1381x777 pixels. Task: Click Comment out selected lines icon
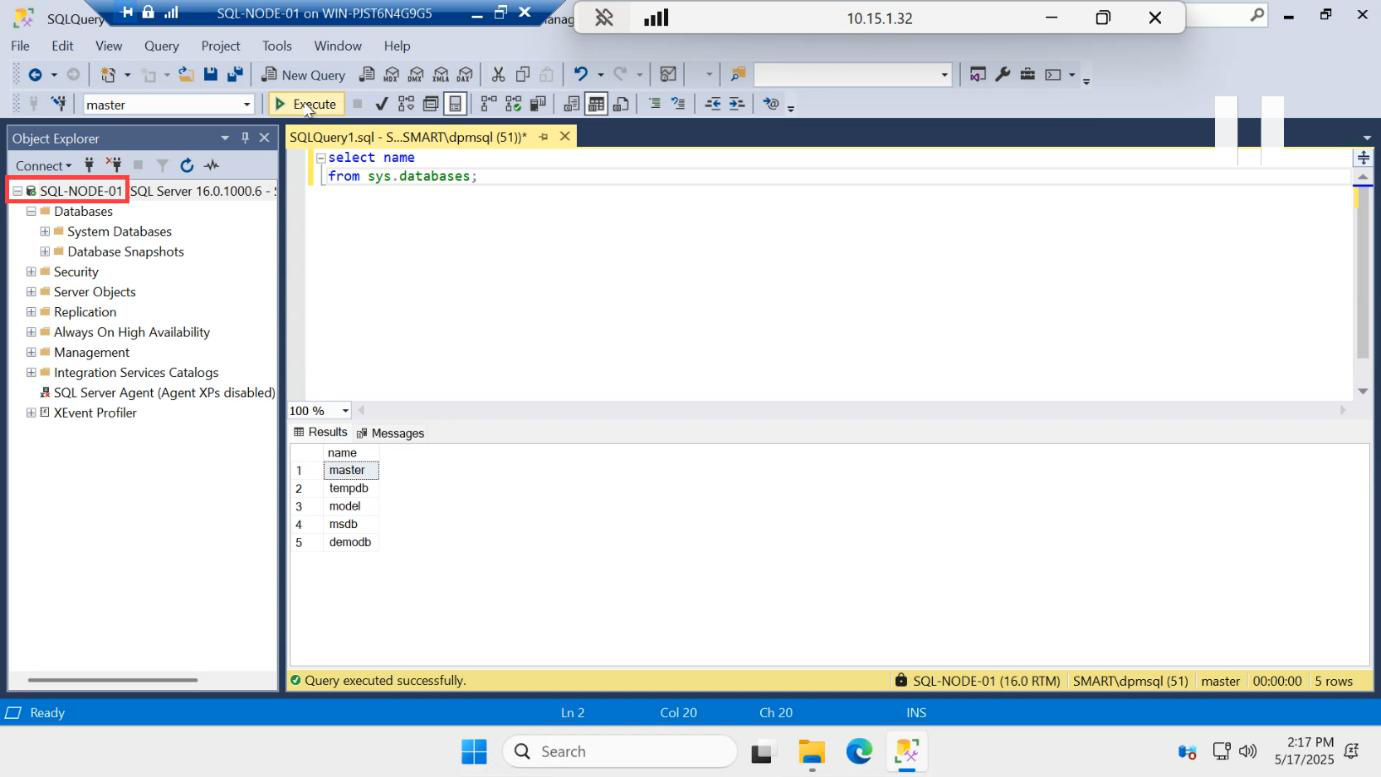click(x=654, y=104)
